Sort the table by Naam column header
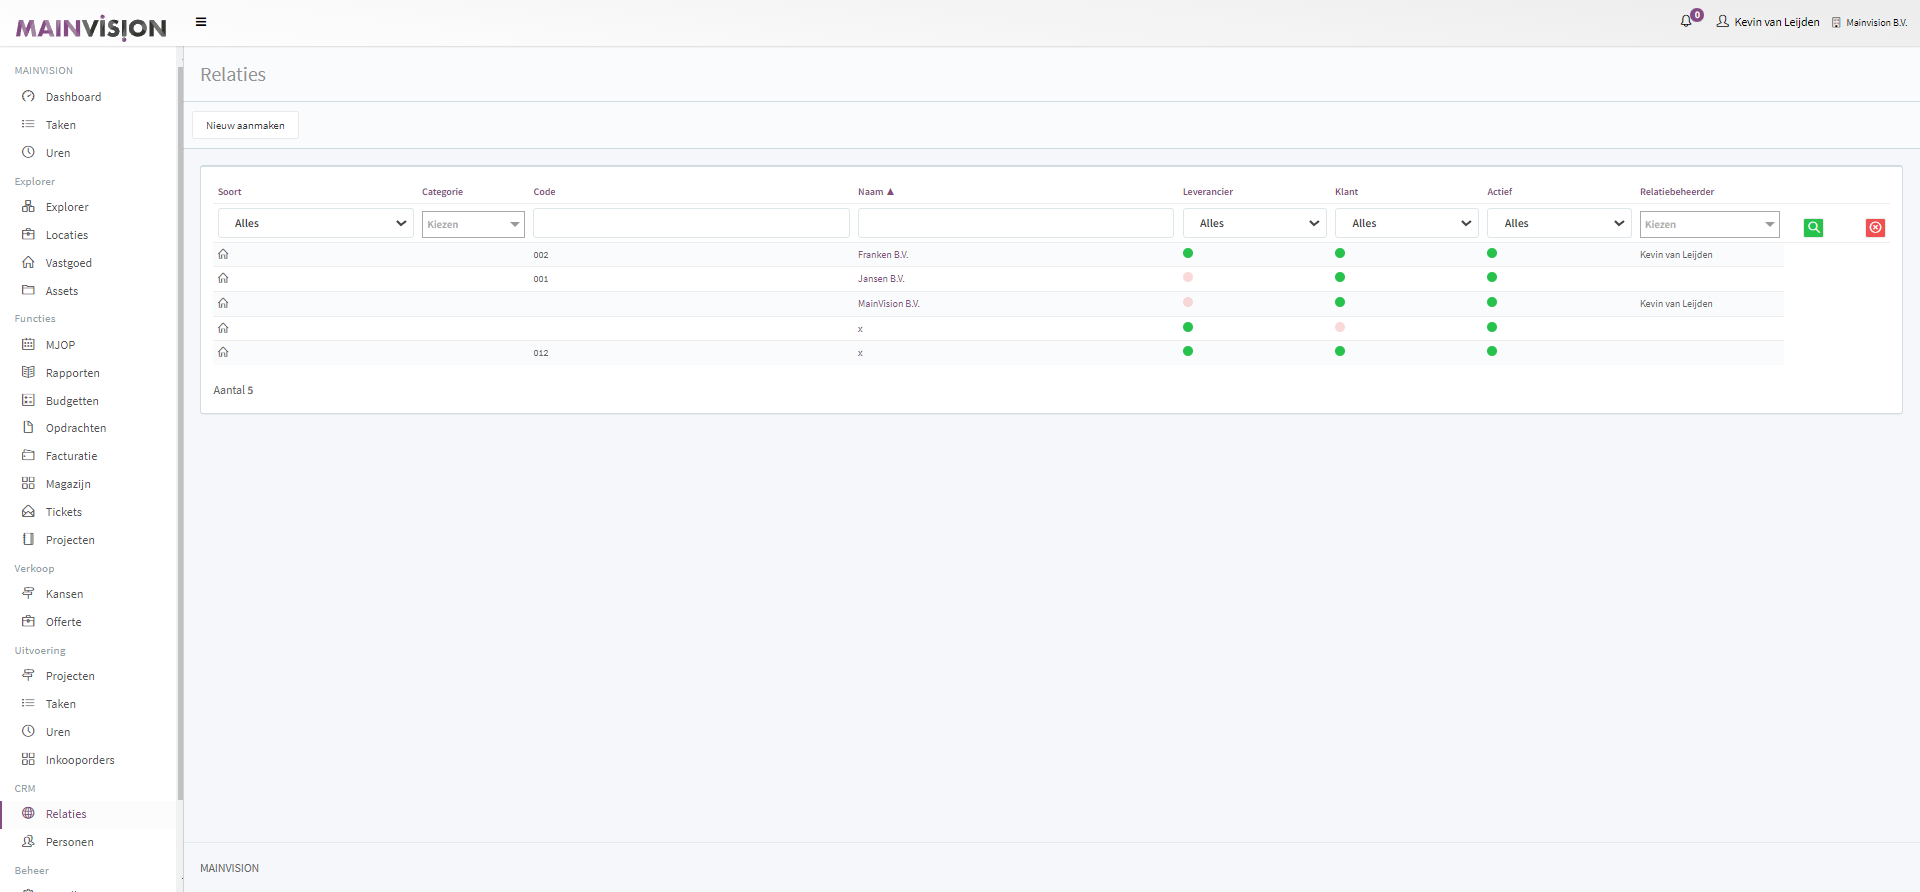Screen dimensions: 1920x892 tap(870, 192)
